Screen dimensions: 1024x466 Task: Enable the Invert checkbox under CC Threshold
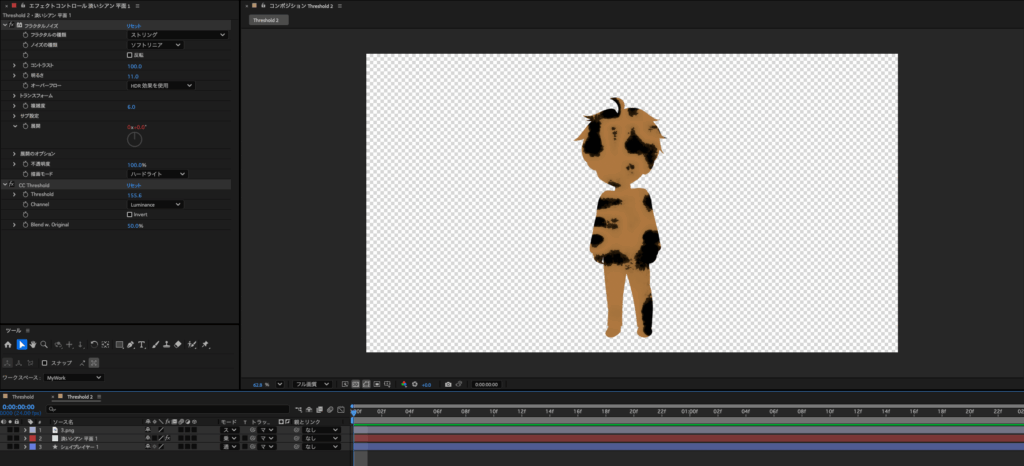129,214
